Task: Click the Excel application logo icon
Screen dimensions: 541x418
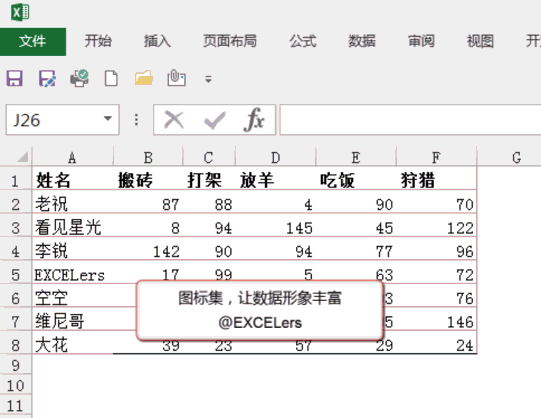Action: [20, 12]
